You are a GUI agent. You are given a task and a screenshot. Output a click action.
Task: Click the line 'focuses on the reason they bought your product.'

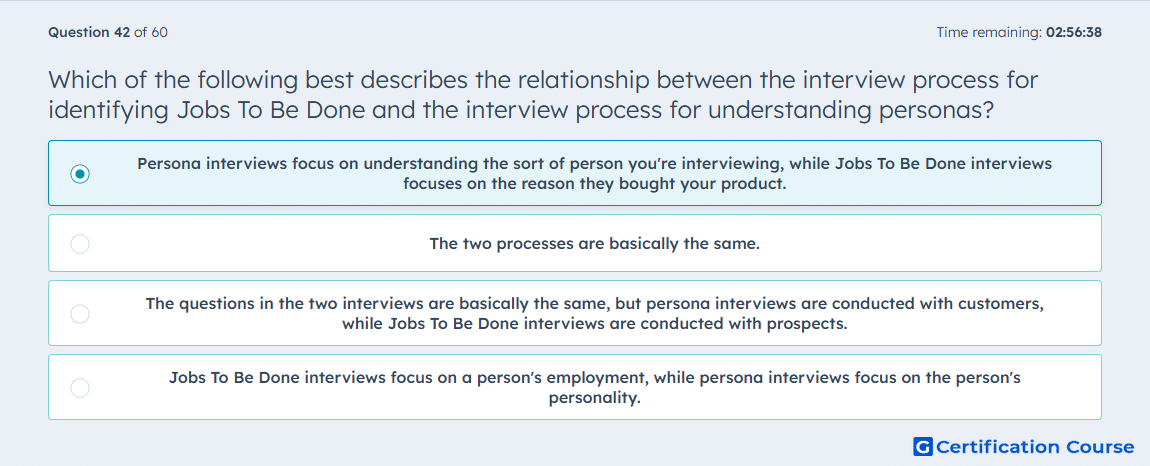coord(594,183)
